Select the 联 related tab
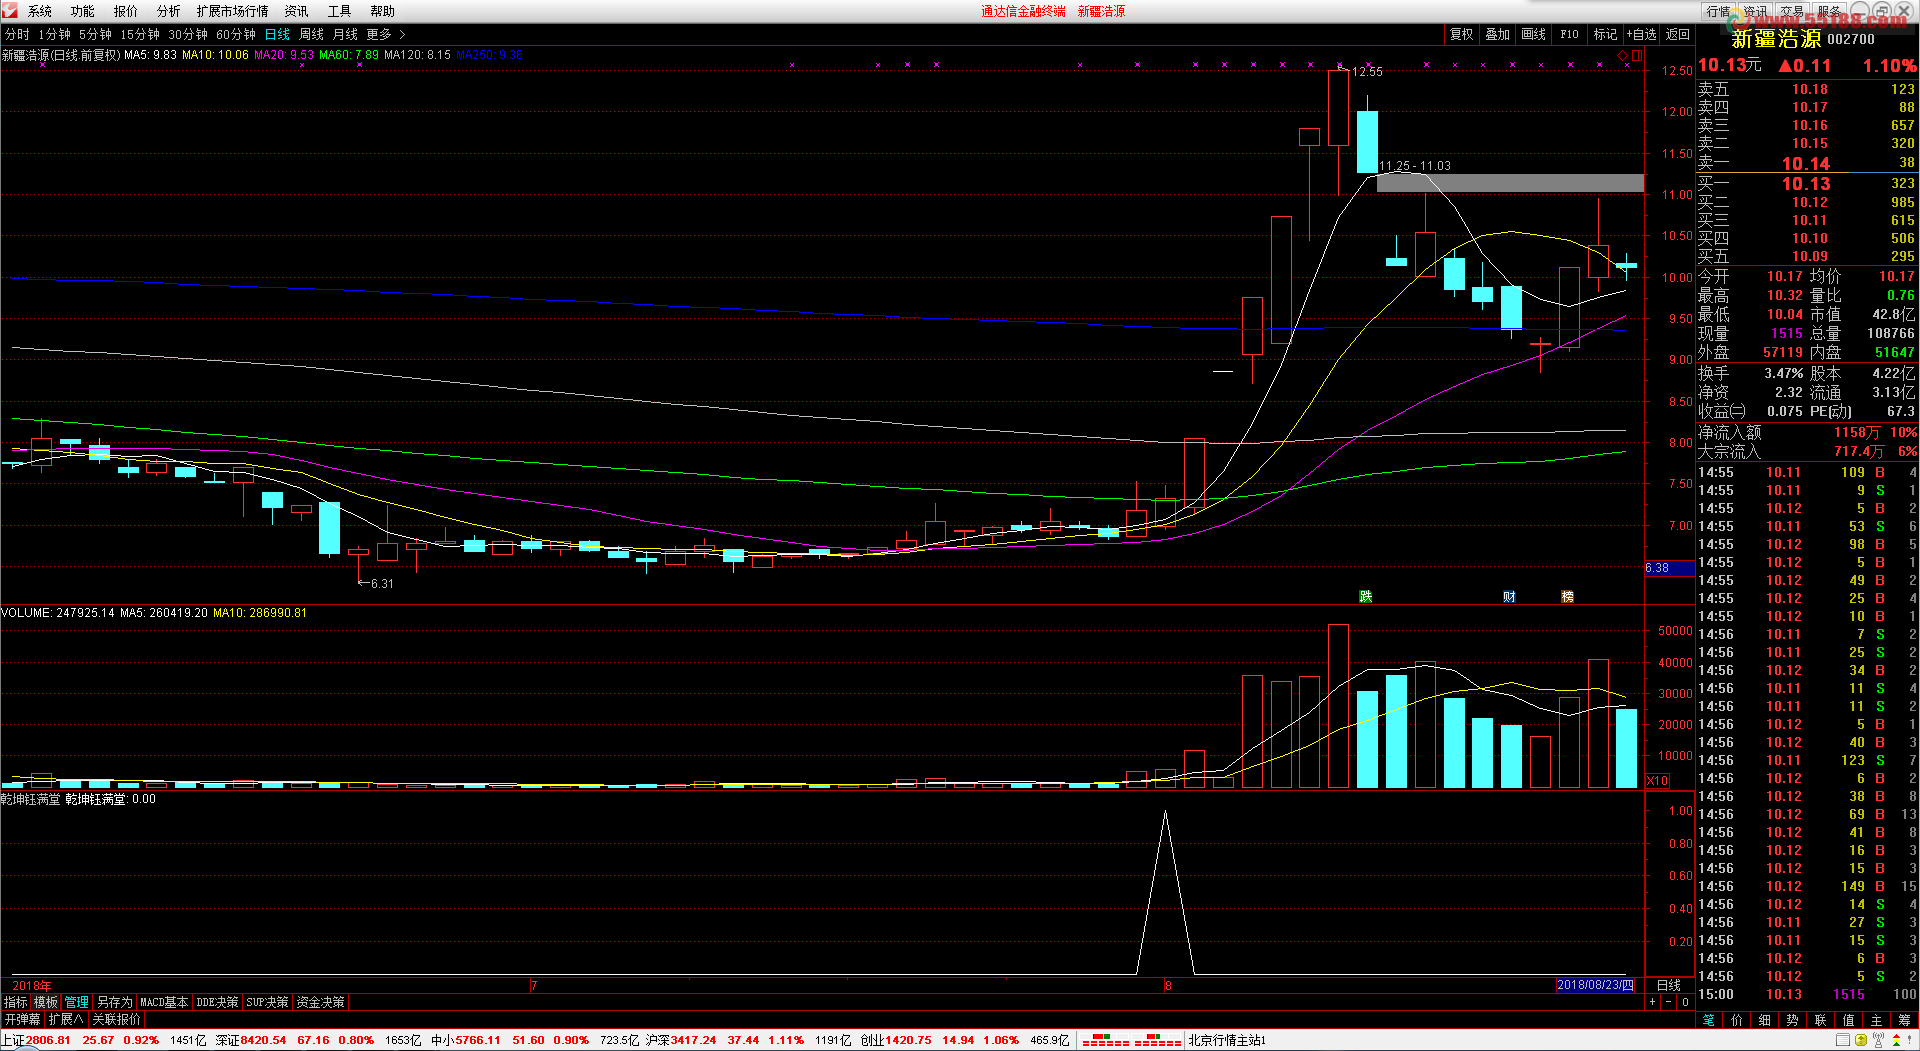This screenshot has width=1920, height=1051. (x=1820, y=1020)
